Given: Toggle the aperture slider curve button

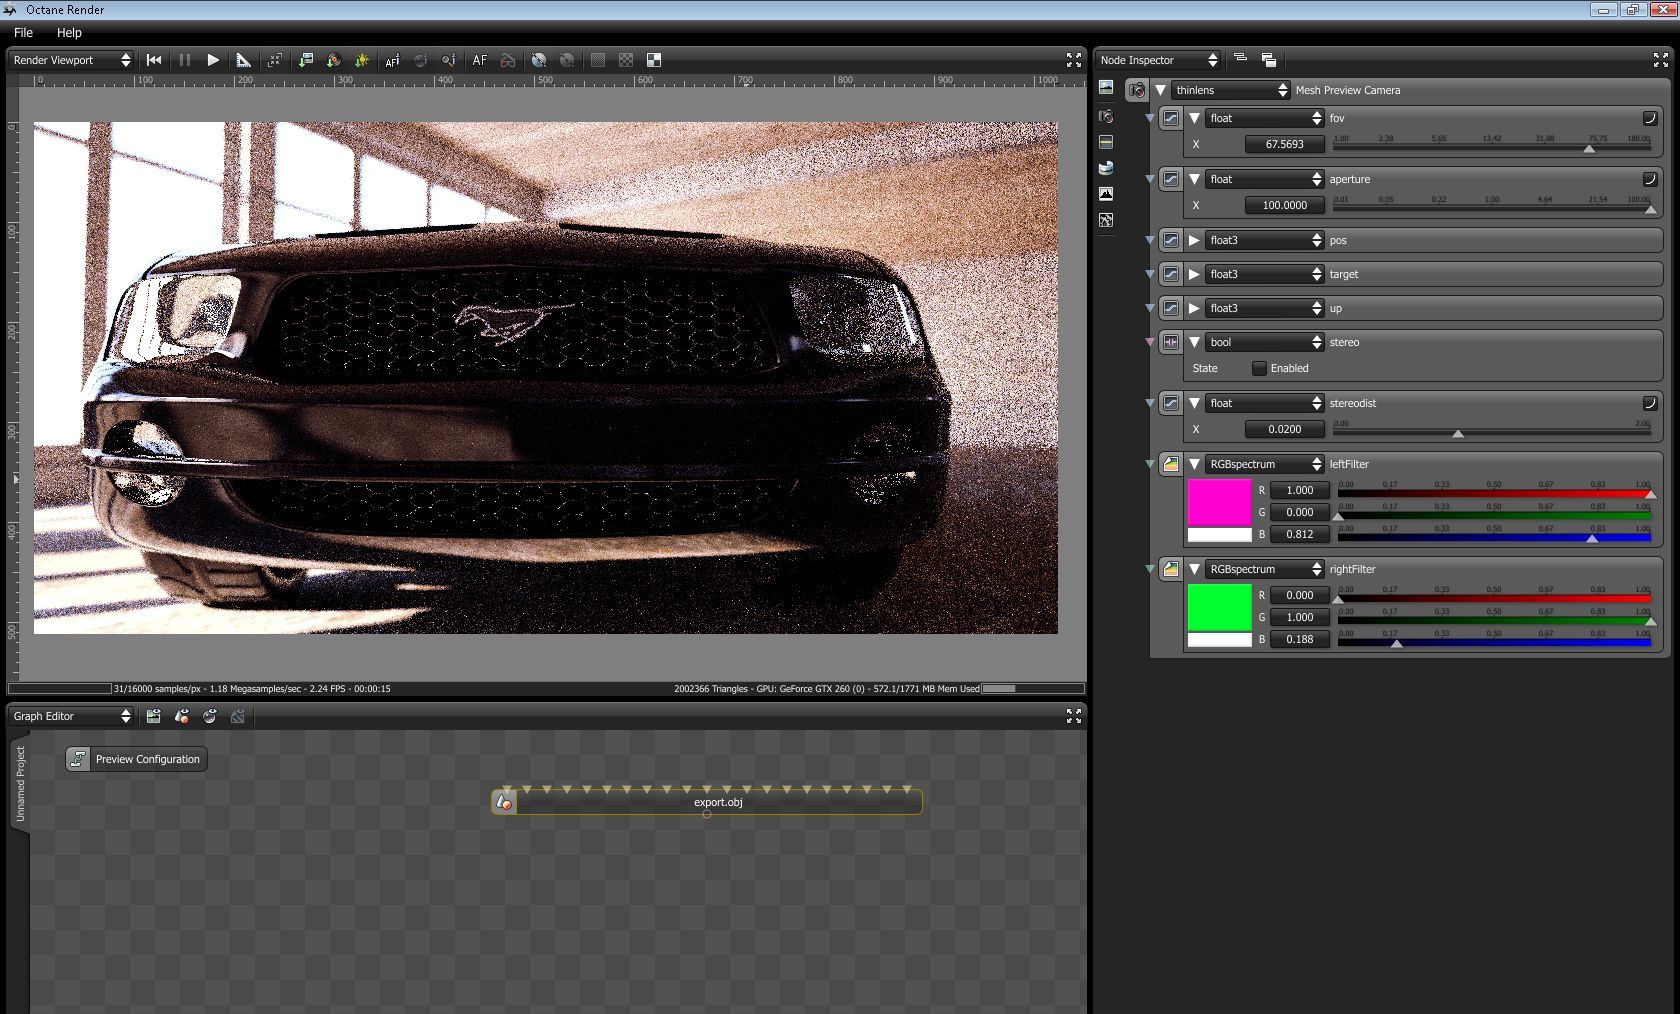Looking at the screenshot, I should [x=1650, y=179].
